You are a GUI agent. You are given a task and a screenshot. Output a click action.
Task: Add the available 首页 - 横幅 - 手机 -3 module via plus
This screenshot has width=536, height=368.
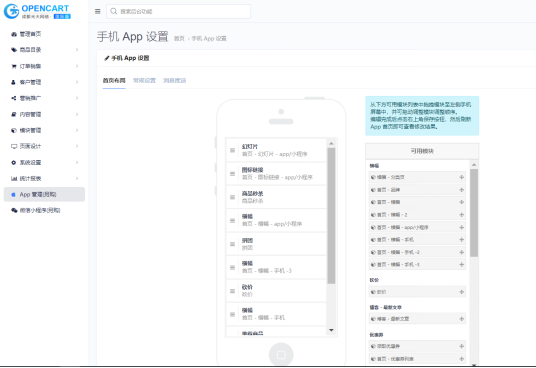(x=461, y=264)
